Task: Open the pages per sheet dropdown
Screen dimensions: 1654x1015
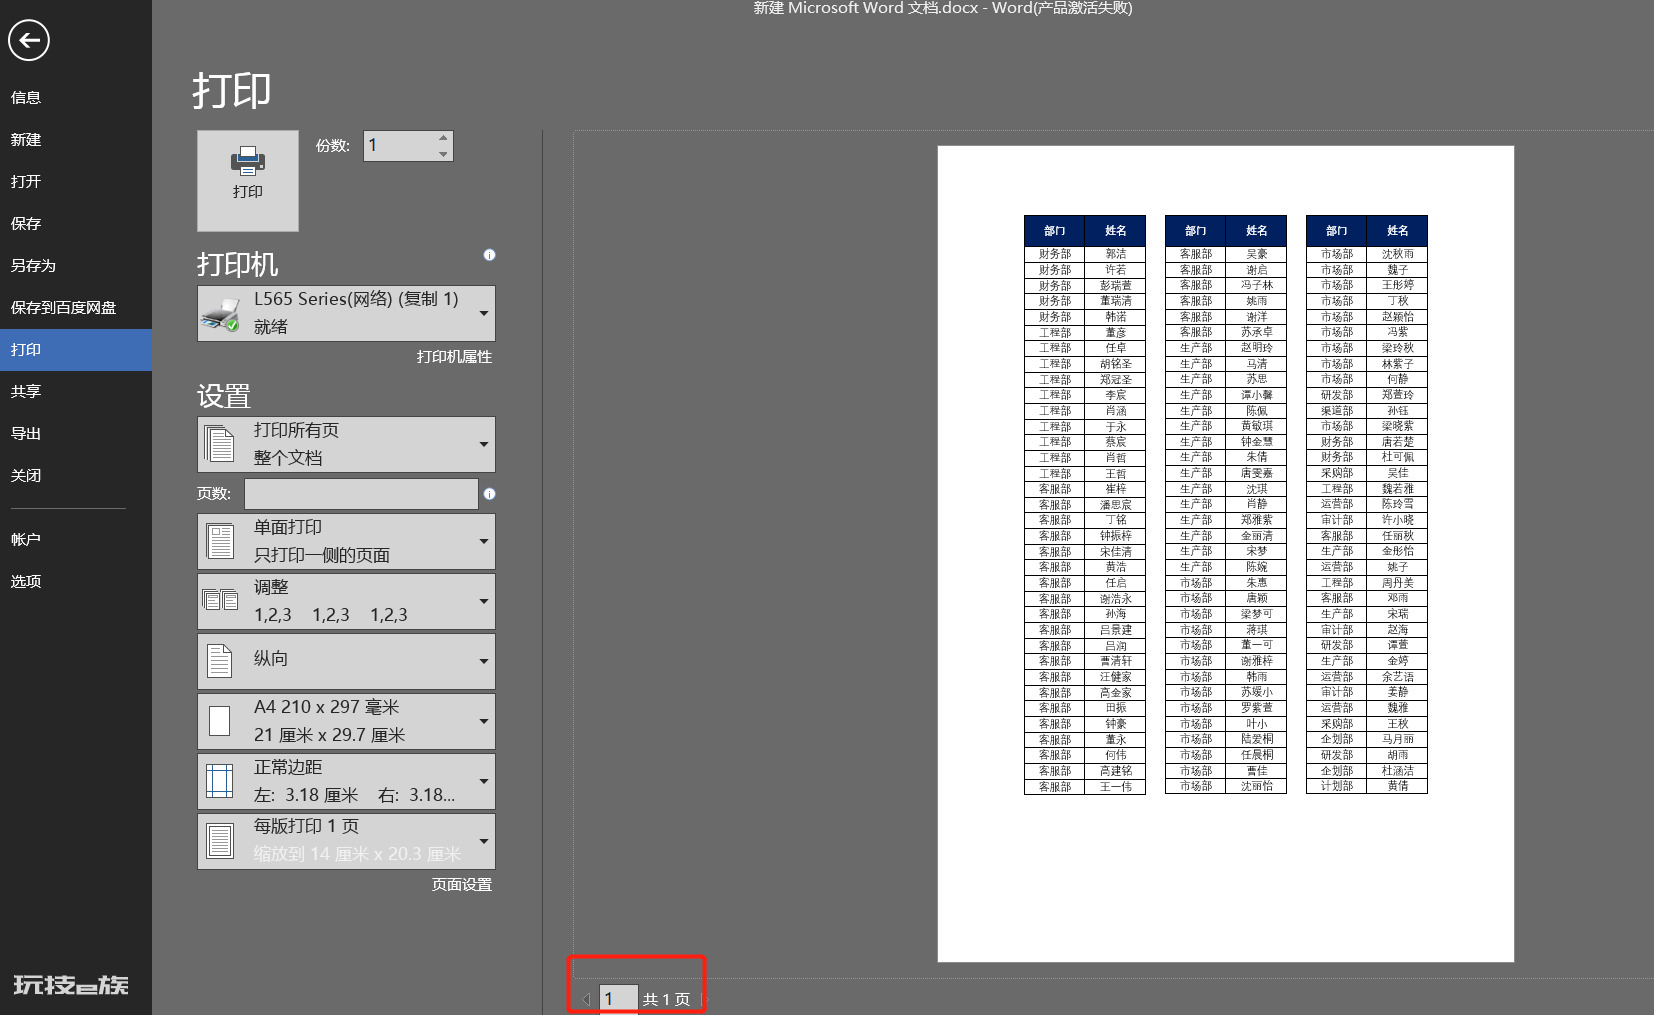Action: click(346, 841)
